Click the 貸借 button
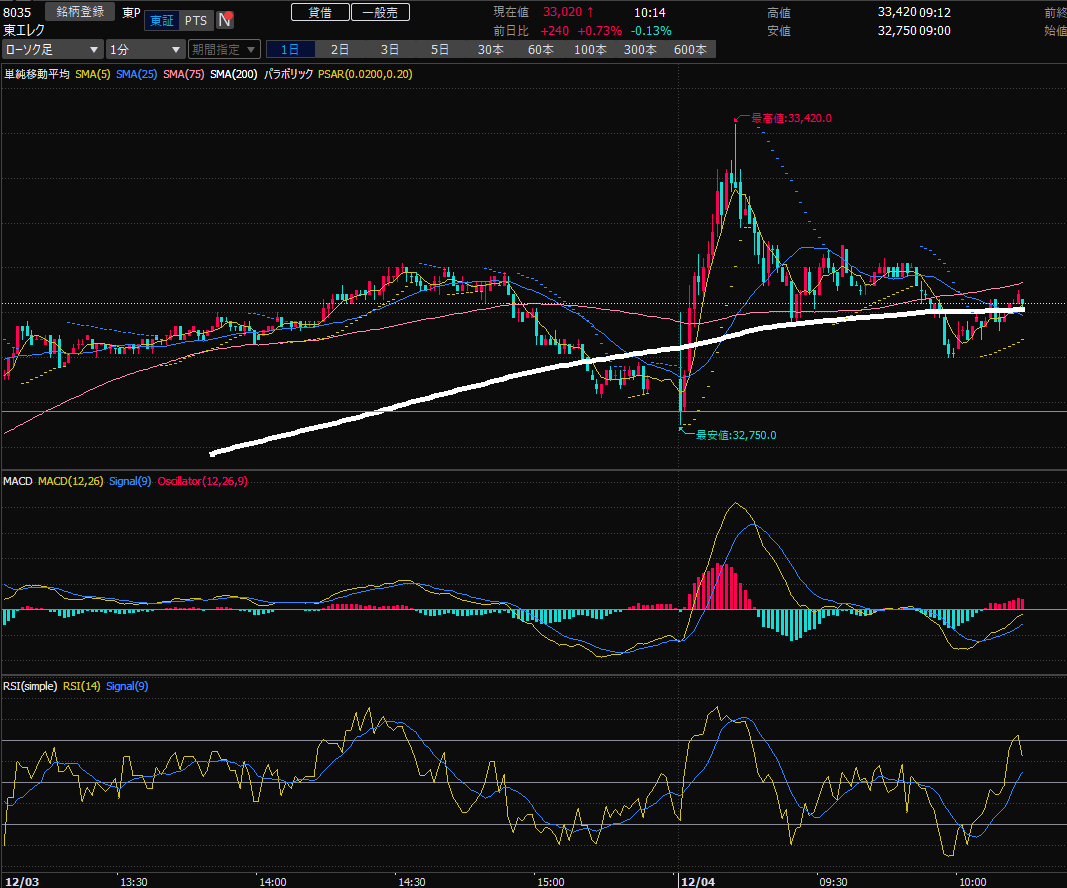 [320, 12]
